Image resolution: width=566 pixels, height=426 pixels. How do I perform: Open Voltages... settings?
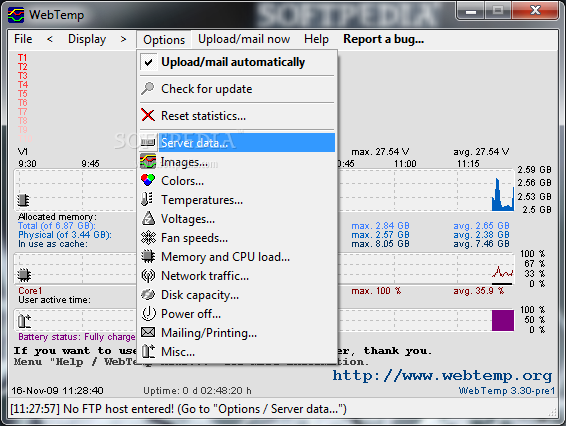(237, 219)
